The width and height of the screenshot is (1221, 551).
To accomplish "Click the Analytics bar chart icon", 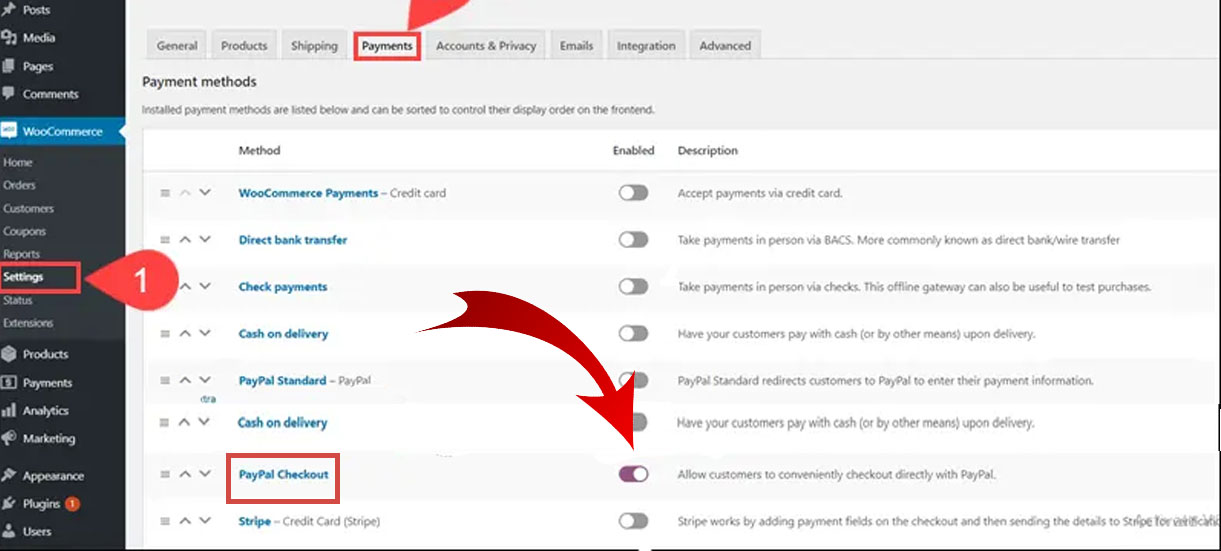I will coord(9,410).
